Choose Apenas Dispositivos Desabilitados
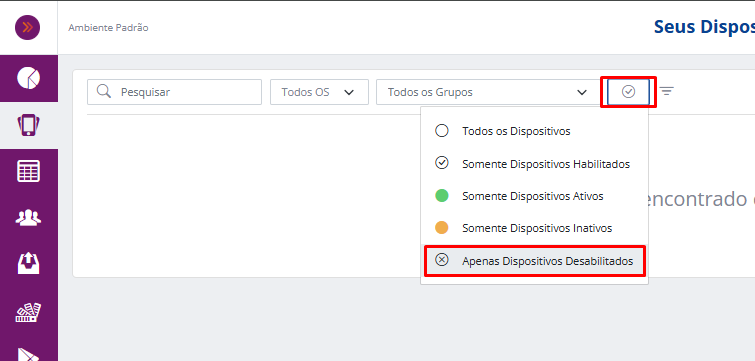 (x=534, y=261)
